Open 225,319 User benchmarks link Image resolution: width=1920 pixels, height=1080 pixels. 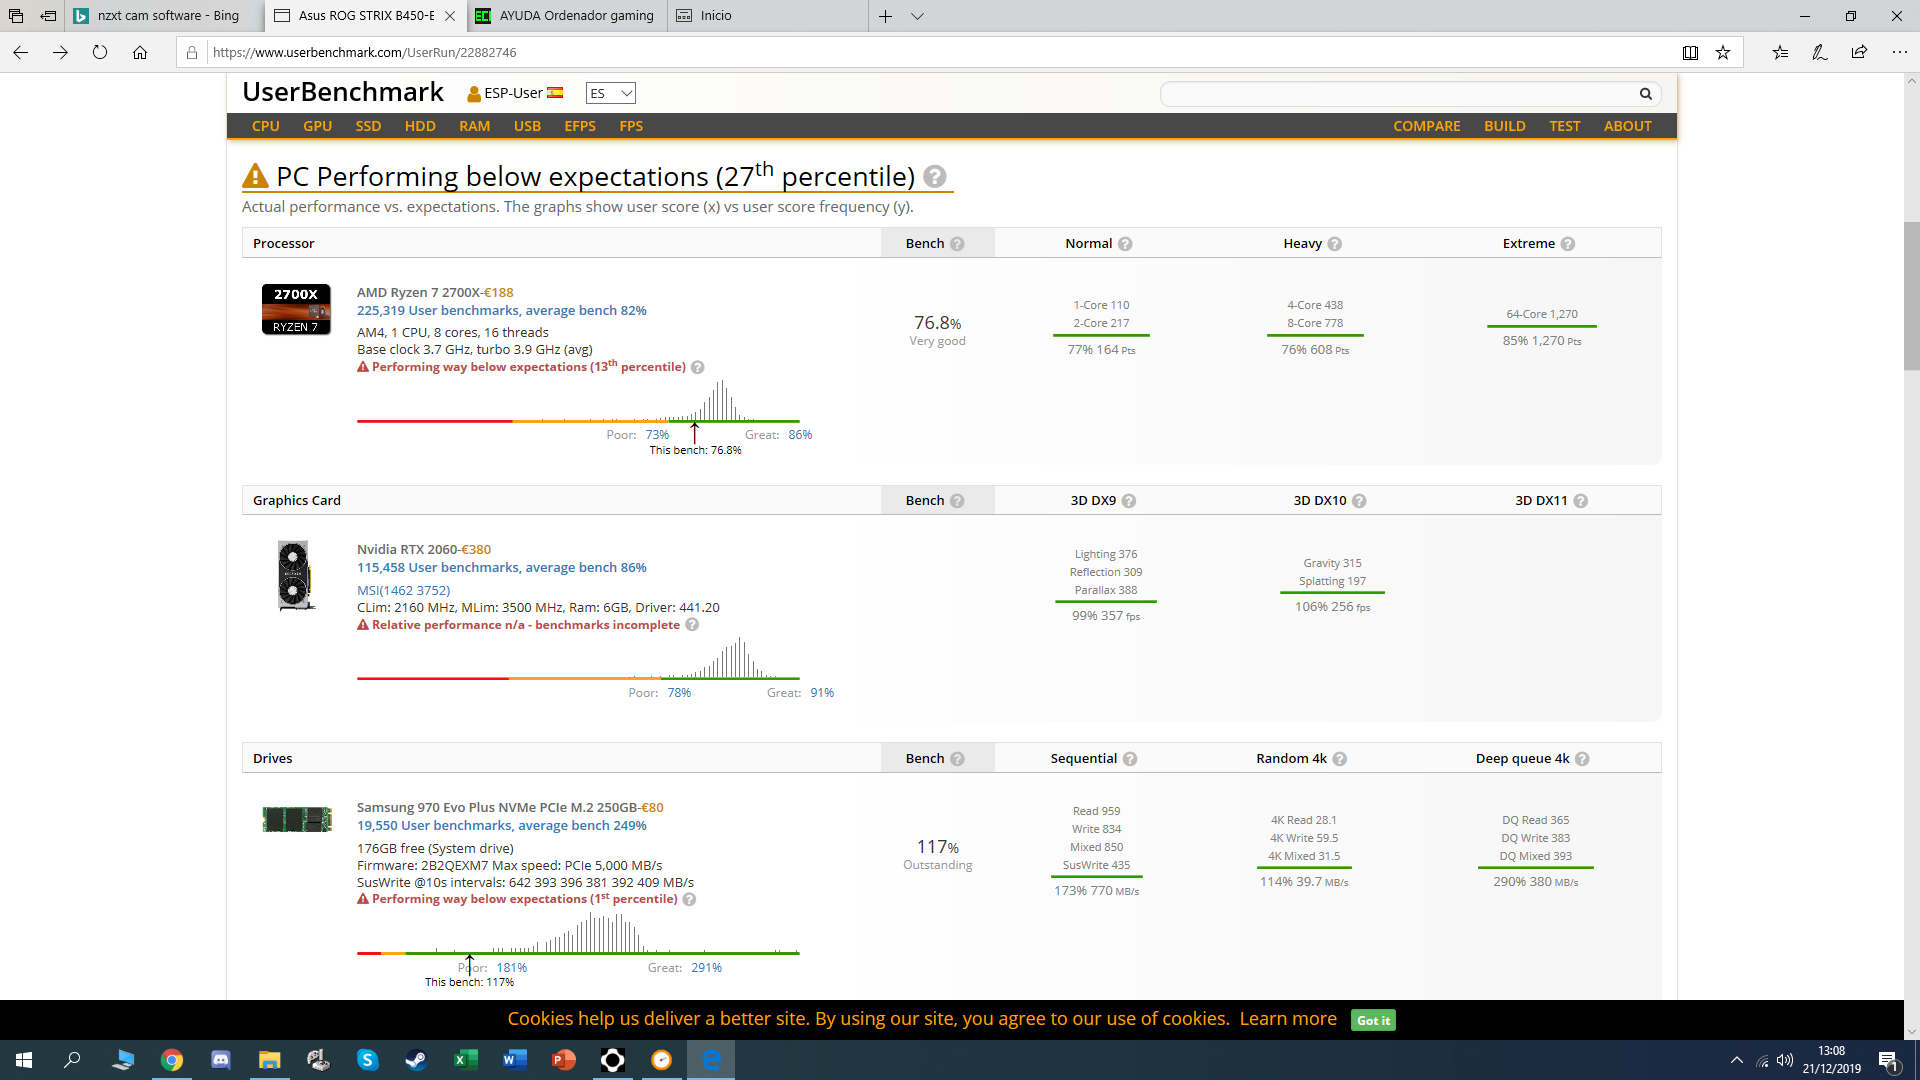(x=501, y=311)
